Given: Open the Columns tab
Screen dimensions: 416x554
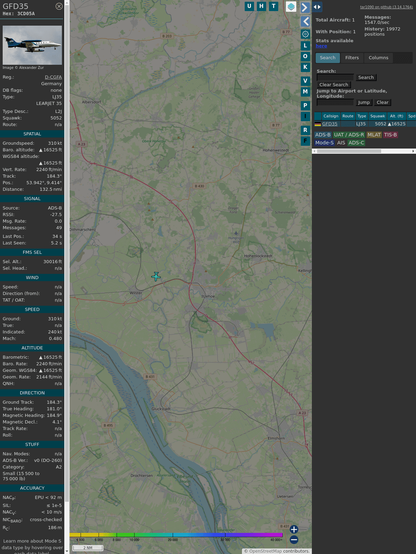Looking at the screenshot, I should point(378,58).
